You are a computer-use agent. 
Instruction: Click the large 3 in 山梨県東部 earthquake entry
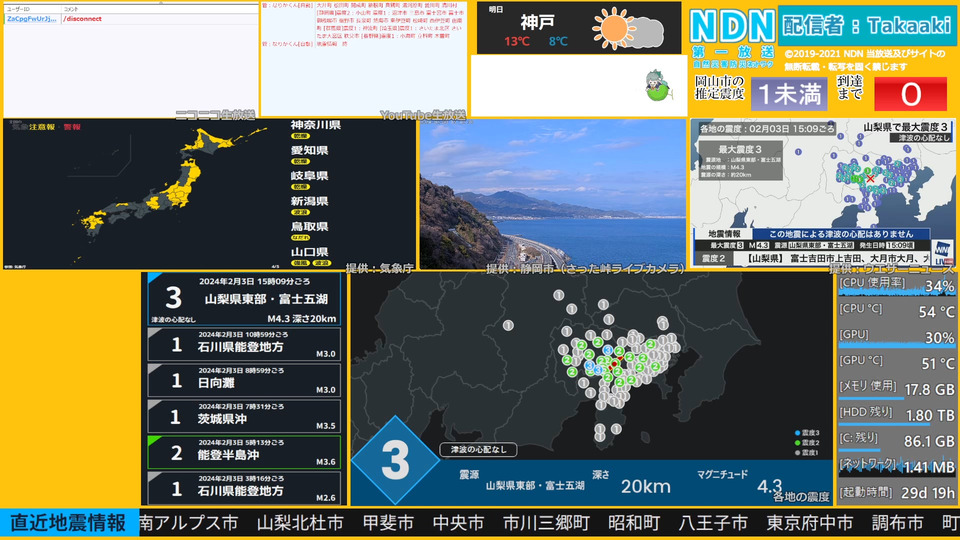coord(173,298)
